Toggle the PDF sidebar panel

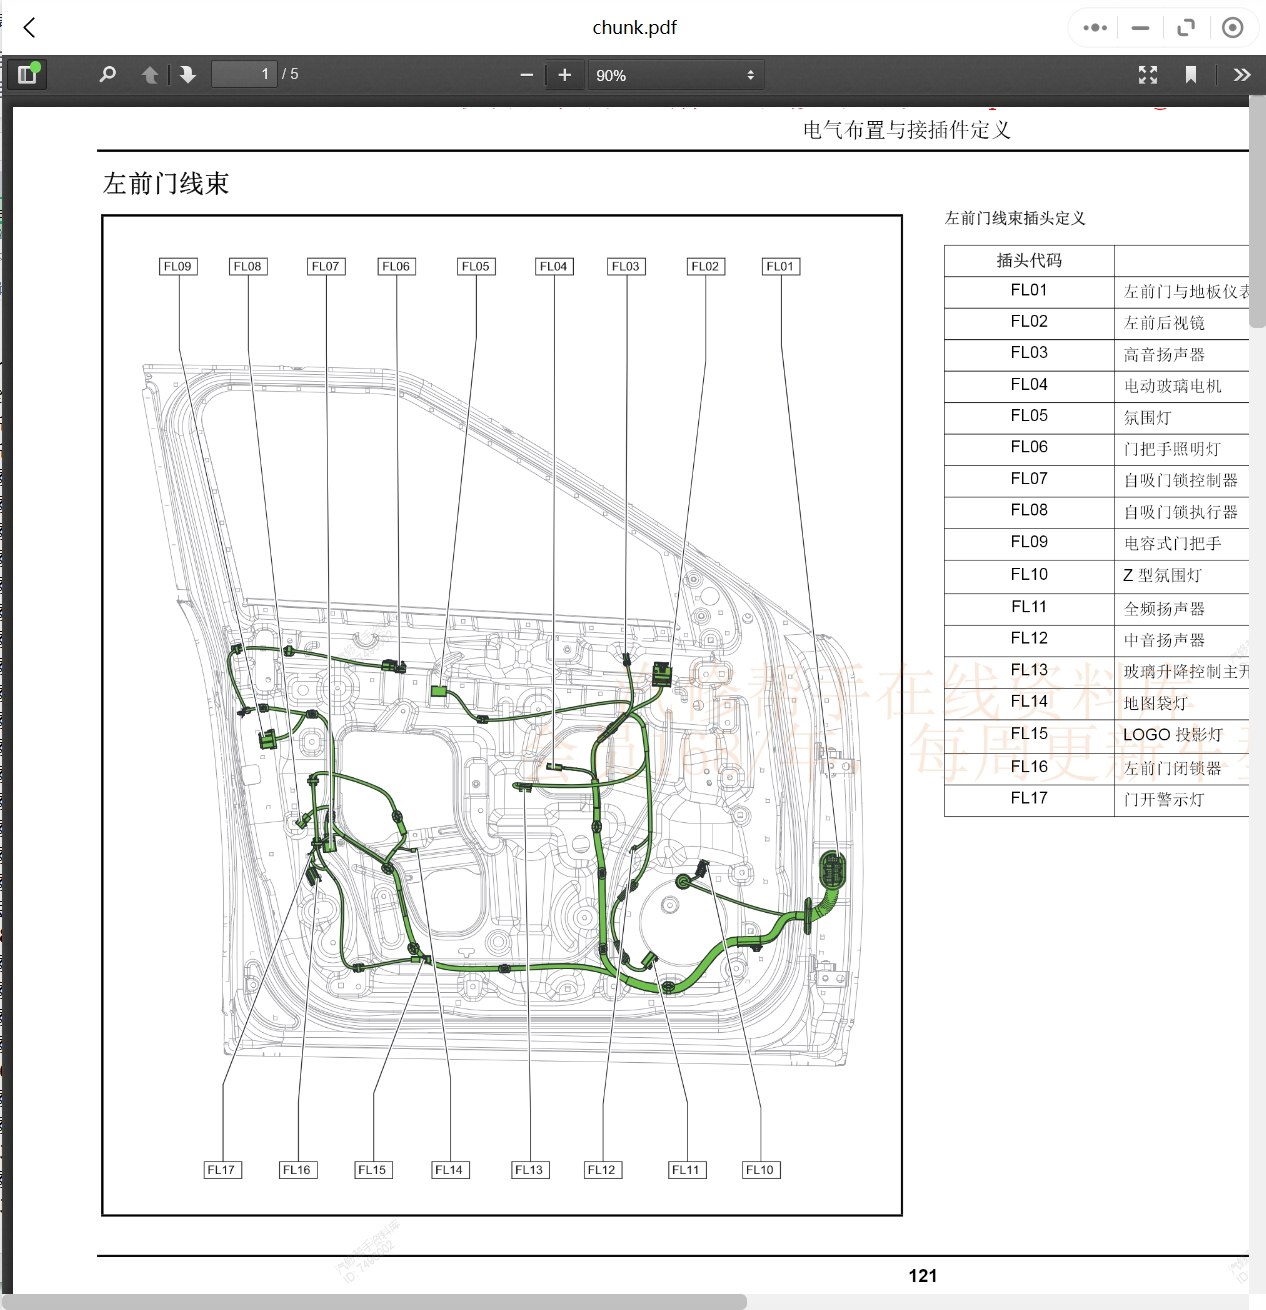point(27,74)
